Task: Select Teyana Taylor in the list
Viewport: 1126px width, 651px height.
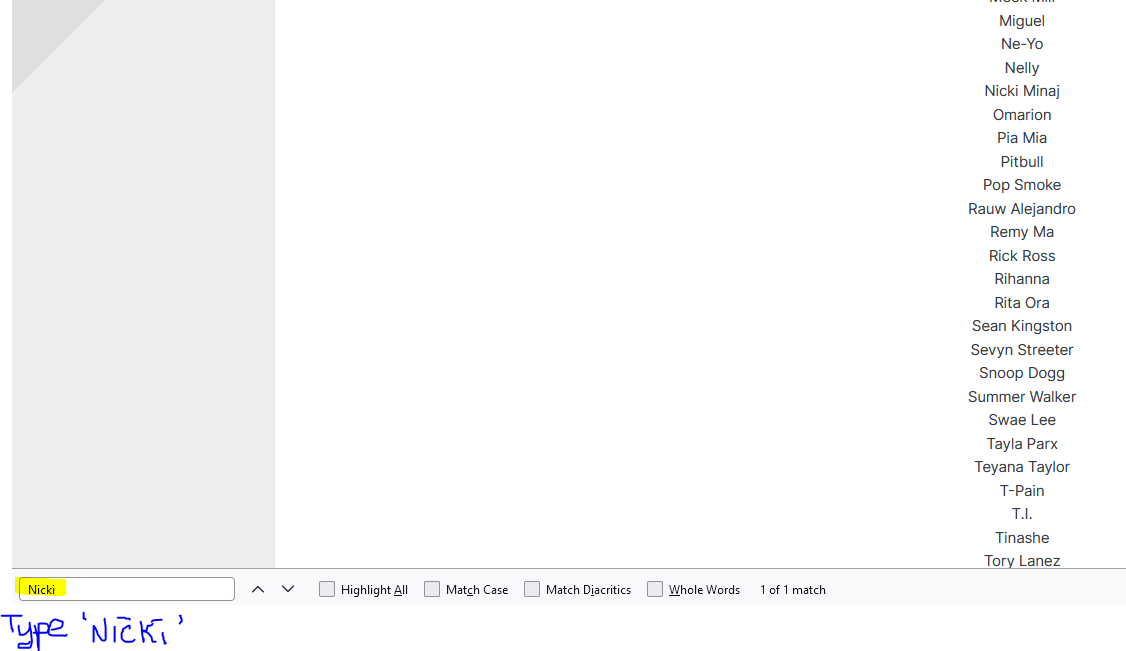Action: coord(1022,467)
